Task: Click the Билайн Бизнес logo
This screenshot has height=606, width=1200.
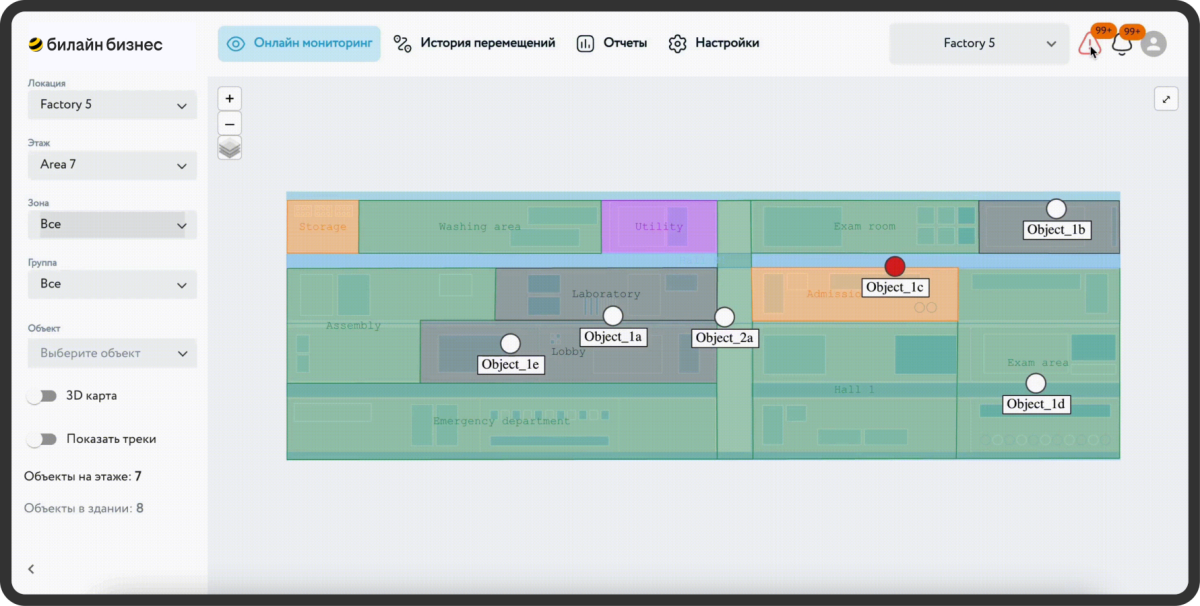Action: tap(95, 44)
